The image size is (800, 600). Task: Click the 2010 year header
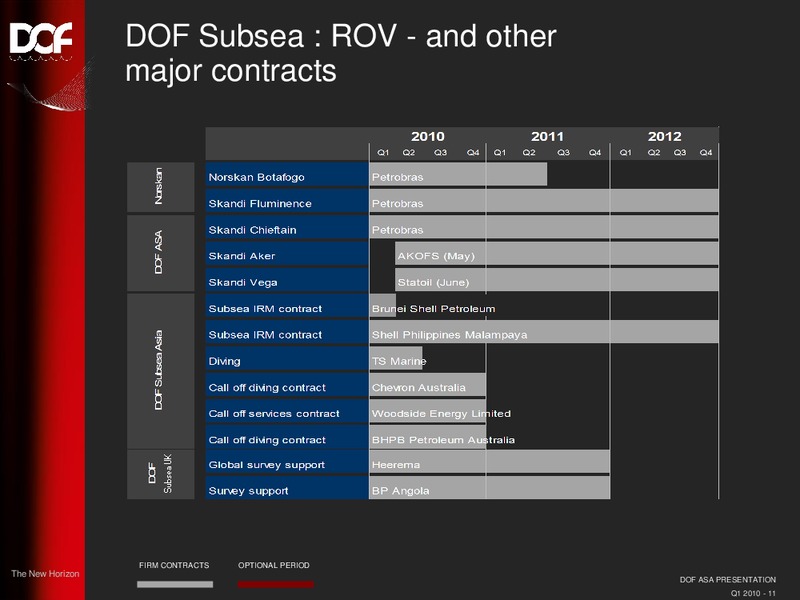point(428,136)
